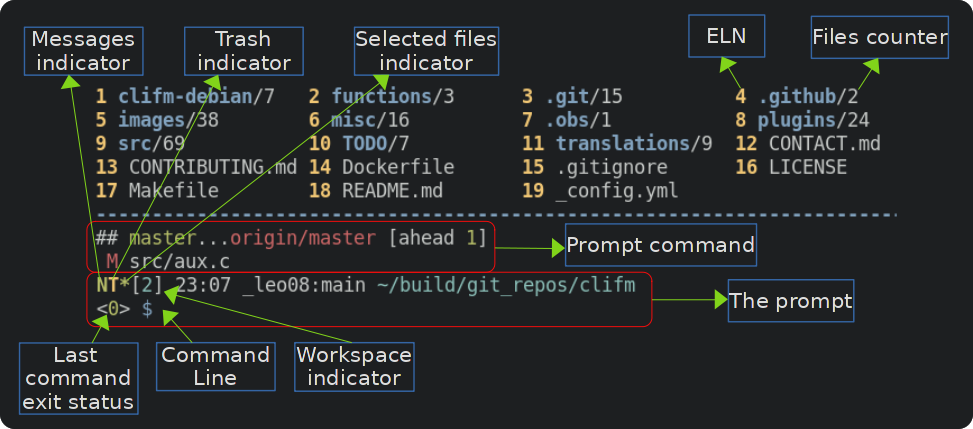Click the ~/build/git_repos/clifm path
The image size is (973, 429).
(506, 285)
